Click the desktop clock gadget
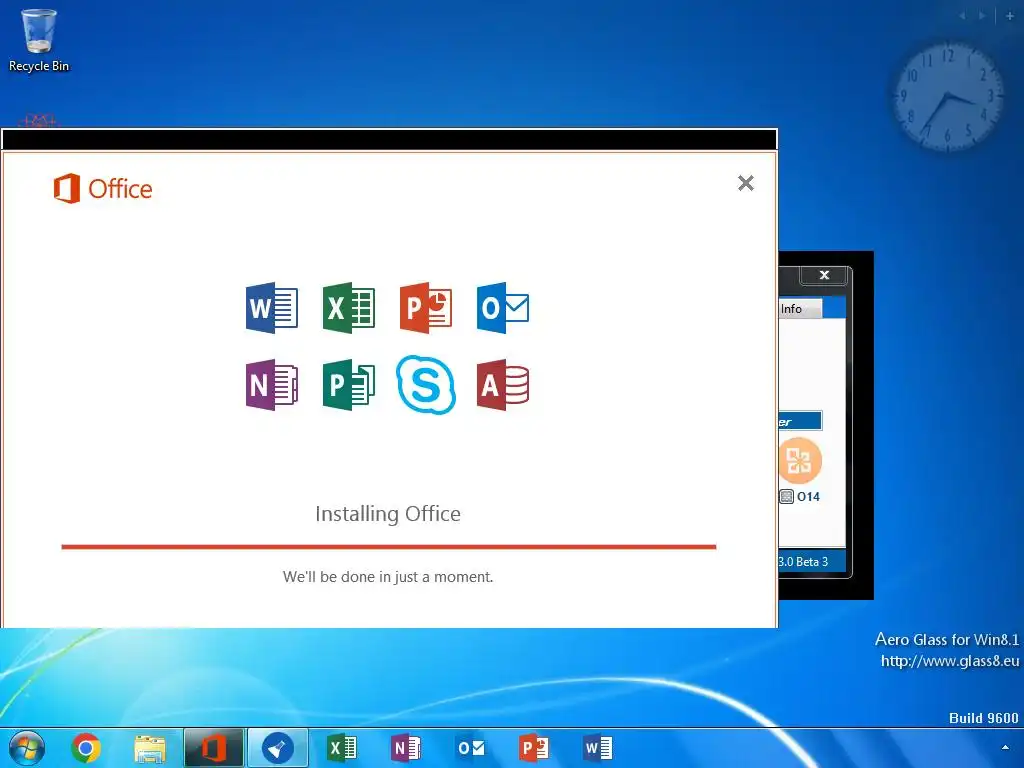The image size is (1024, 768). tap(947, 98)
